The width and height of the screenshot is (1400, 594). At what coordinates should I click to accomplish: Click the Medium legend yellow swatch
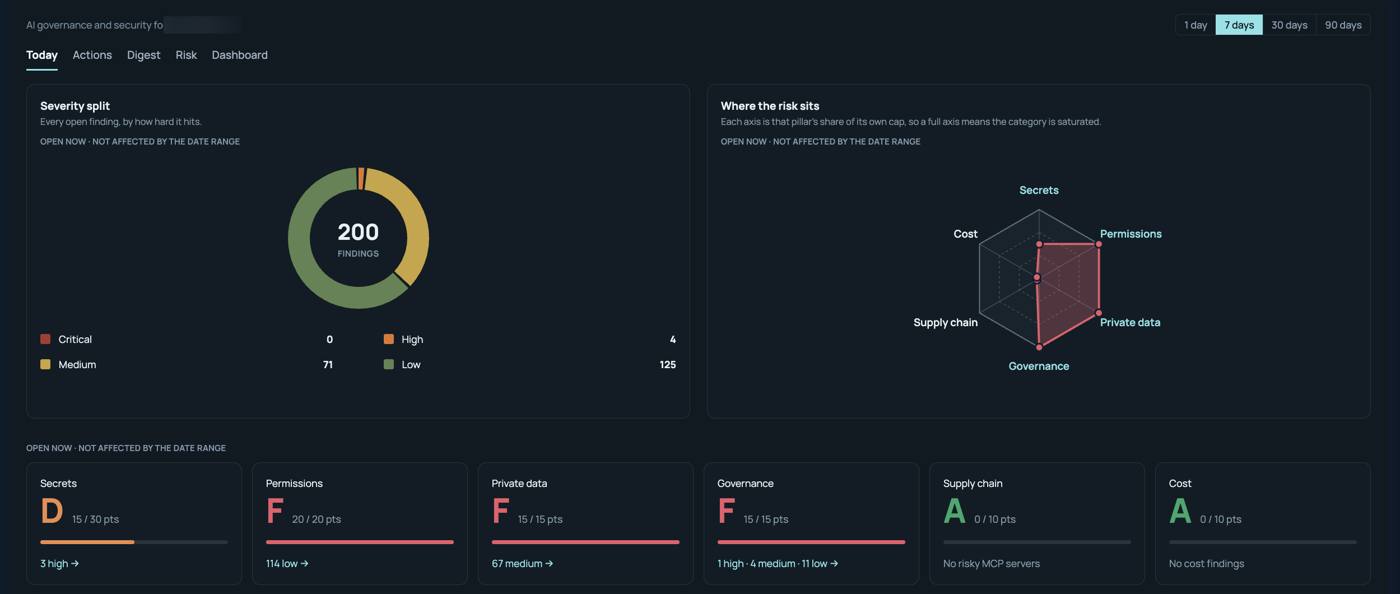click(x=45, y=364)
